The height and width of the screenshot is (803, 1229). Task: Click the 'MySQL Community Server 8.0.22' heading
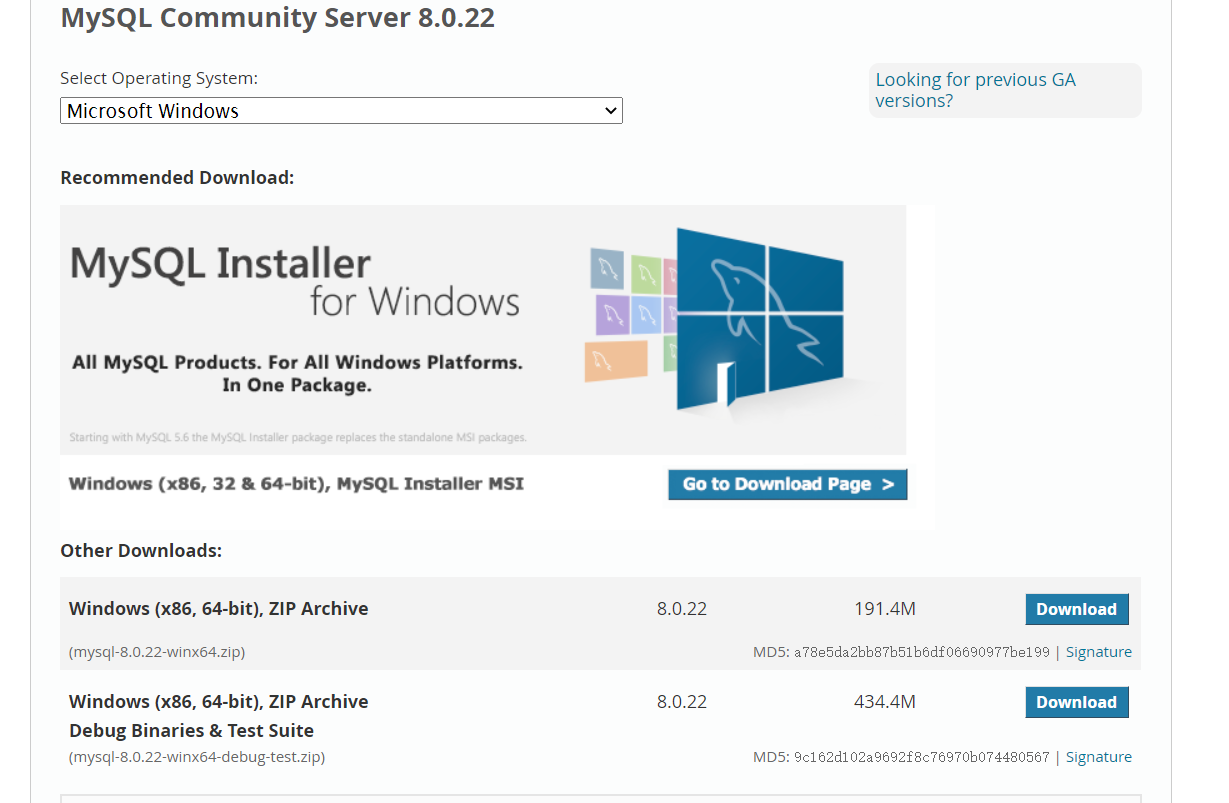[277, 18]
